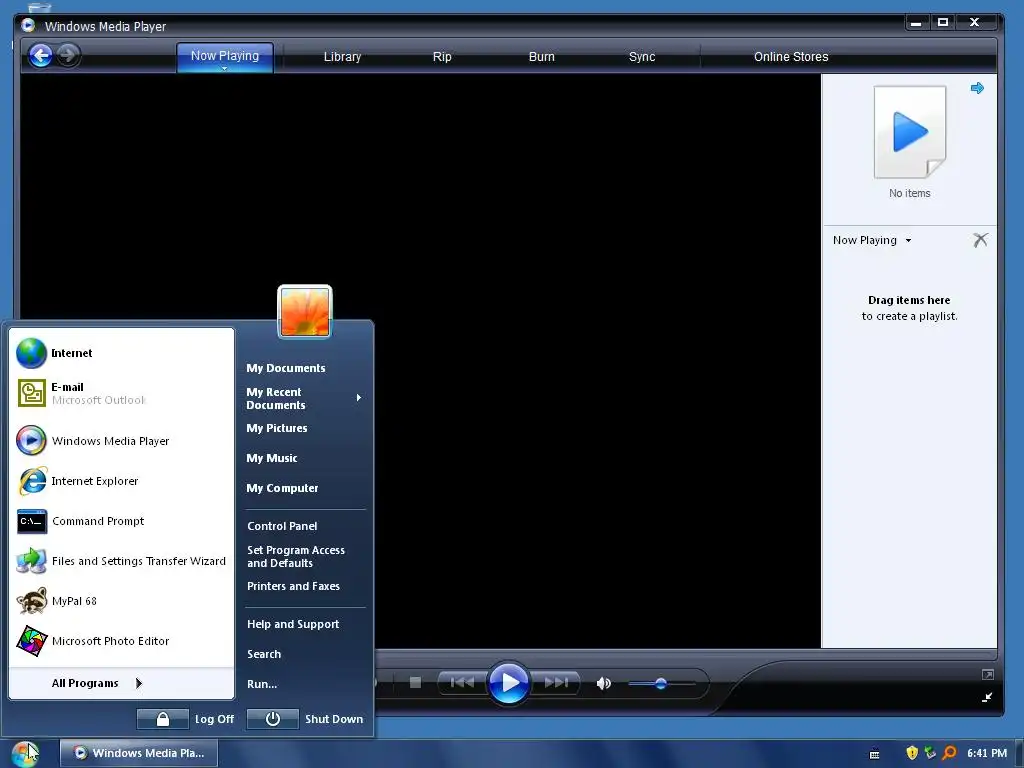Click the large Play button

pos(509,682)
